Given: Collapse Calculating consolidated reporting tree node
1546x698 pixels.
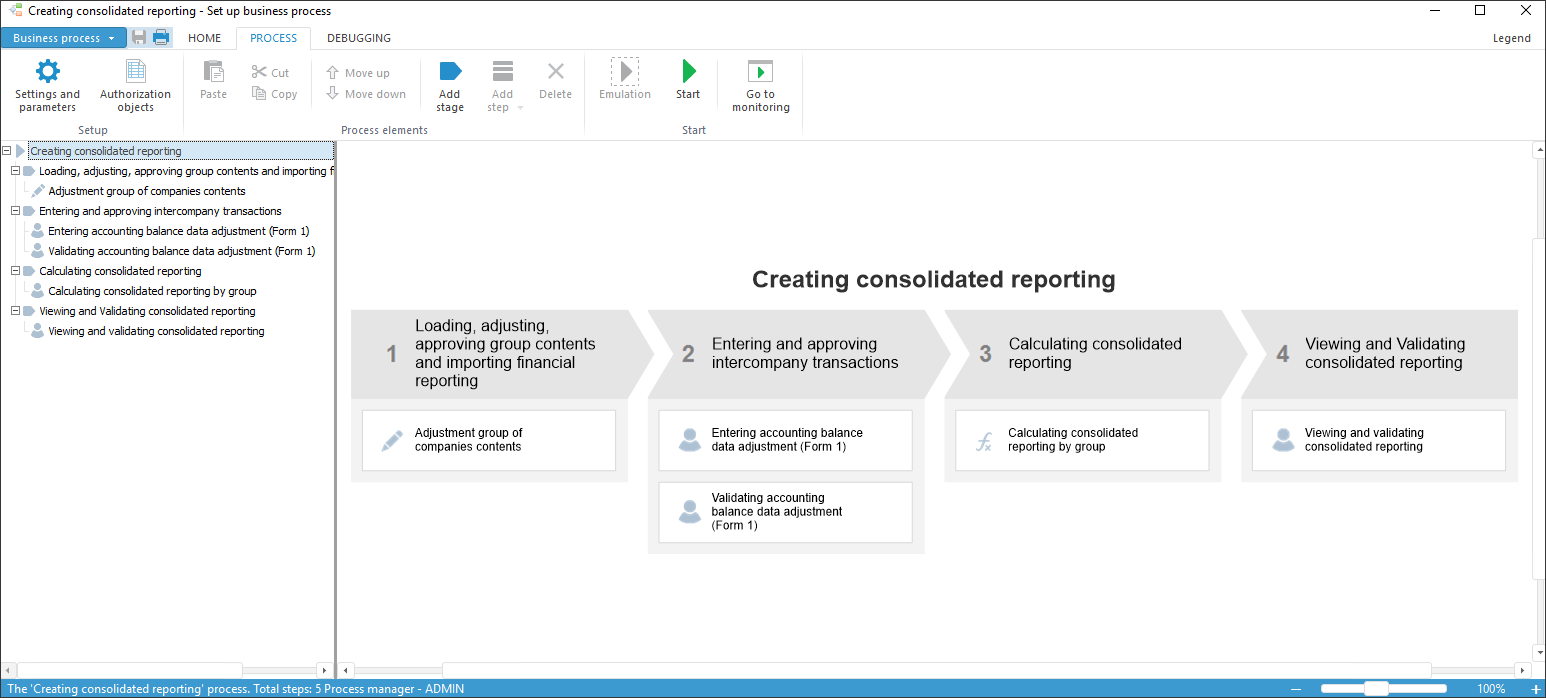Looking at the screenshot, I should pos(15,271).
